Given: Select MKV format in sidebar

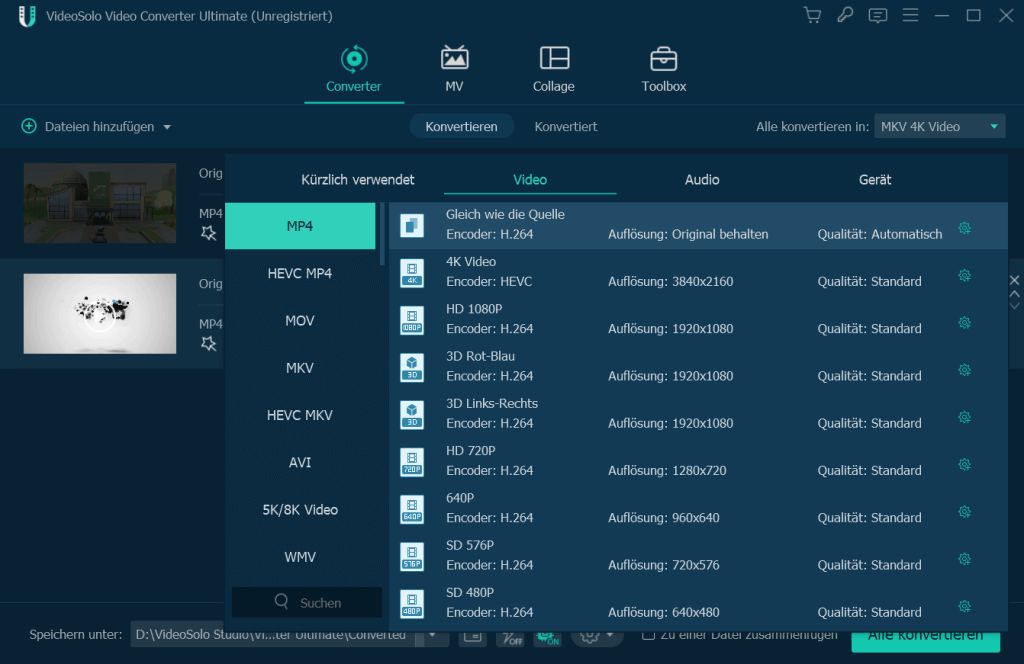Looking at the screenshot, I should [300, 368].
